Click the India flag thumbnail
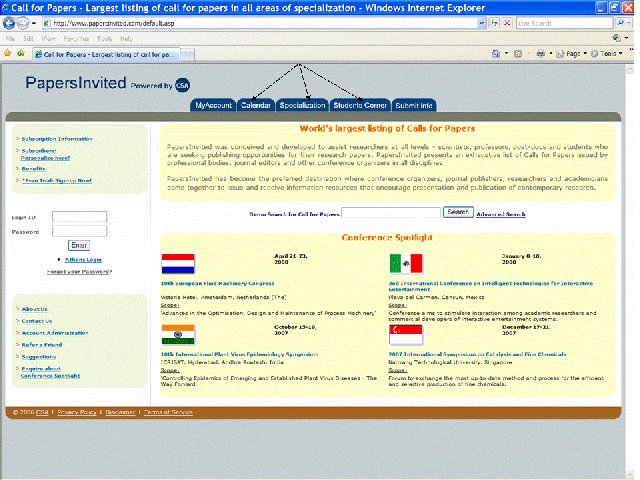The height and width of the screenshot is (480, 640). tap(178, 335)
